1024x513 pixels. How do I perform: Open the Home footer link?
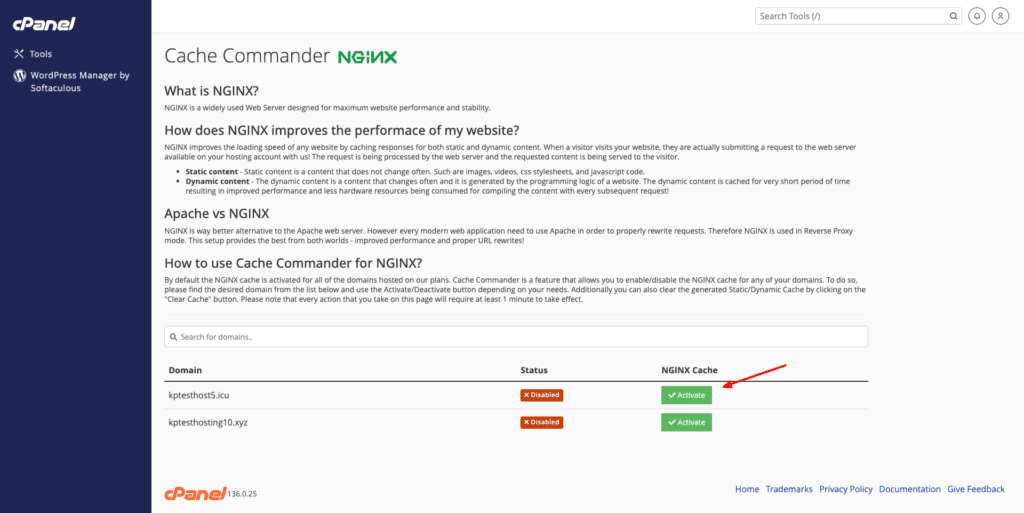click(747, 489)
